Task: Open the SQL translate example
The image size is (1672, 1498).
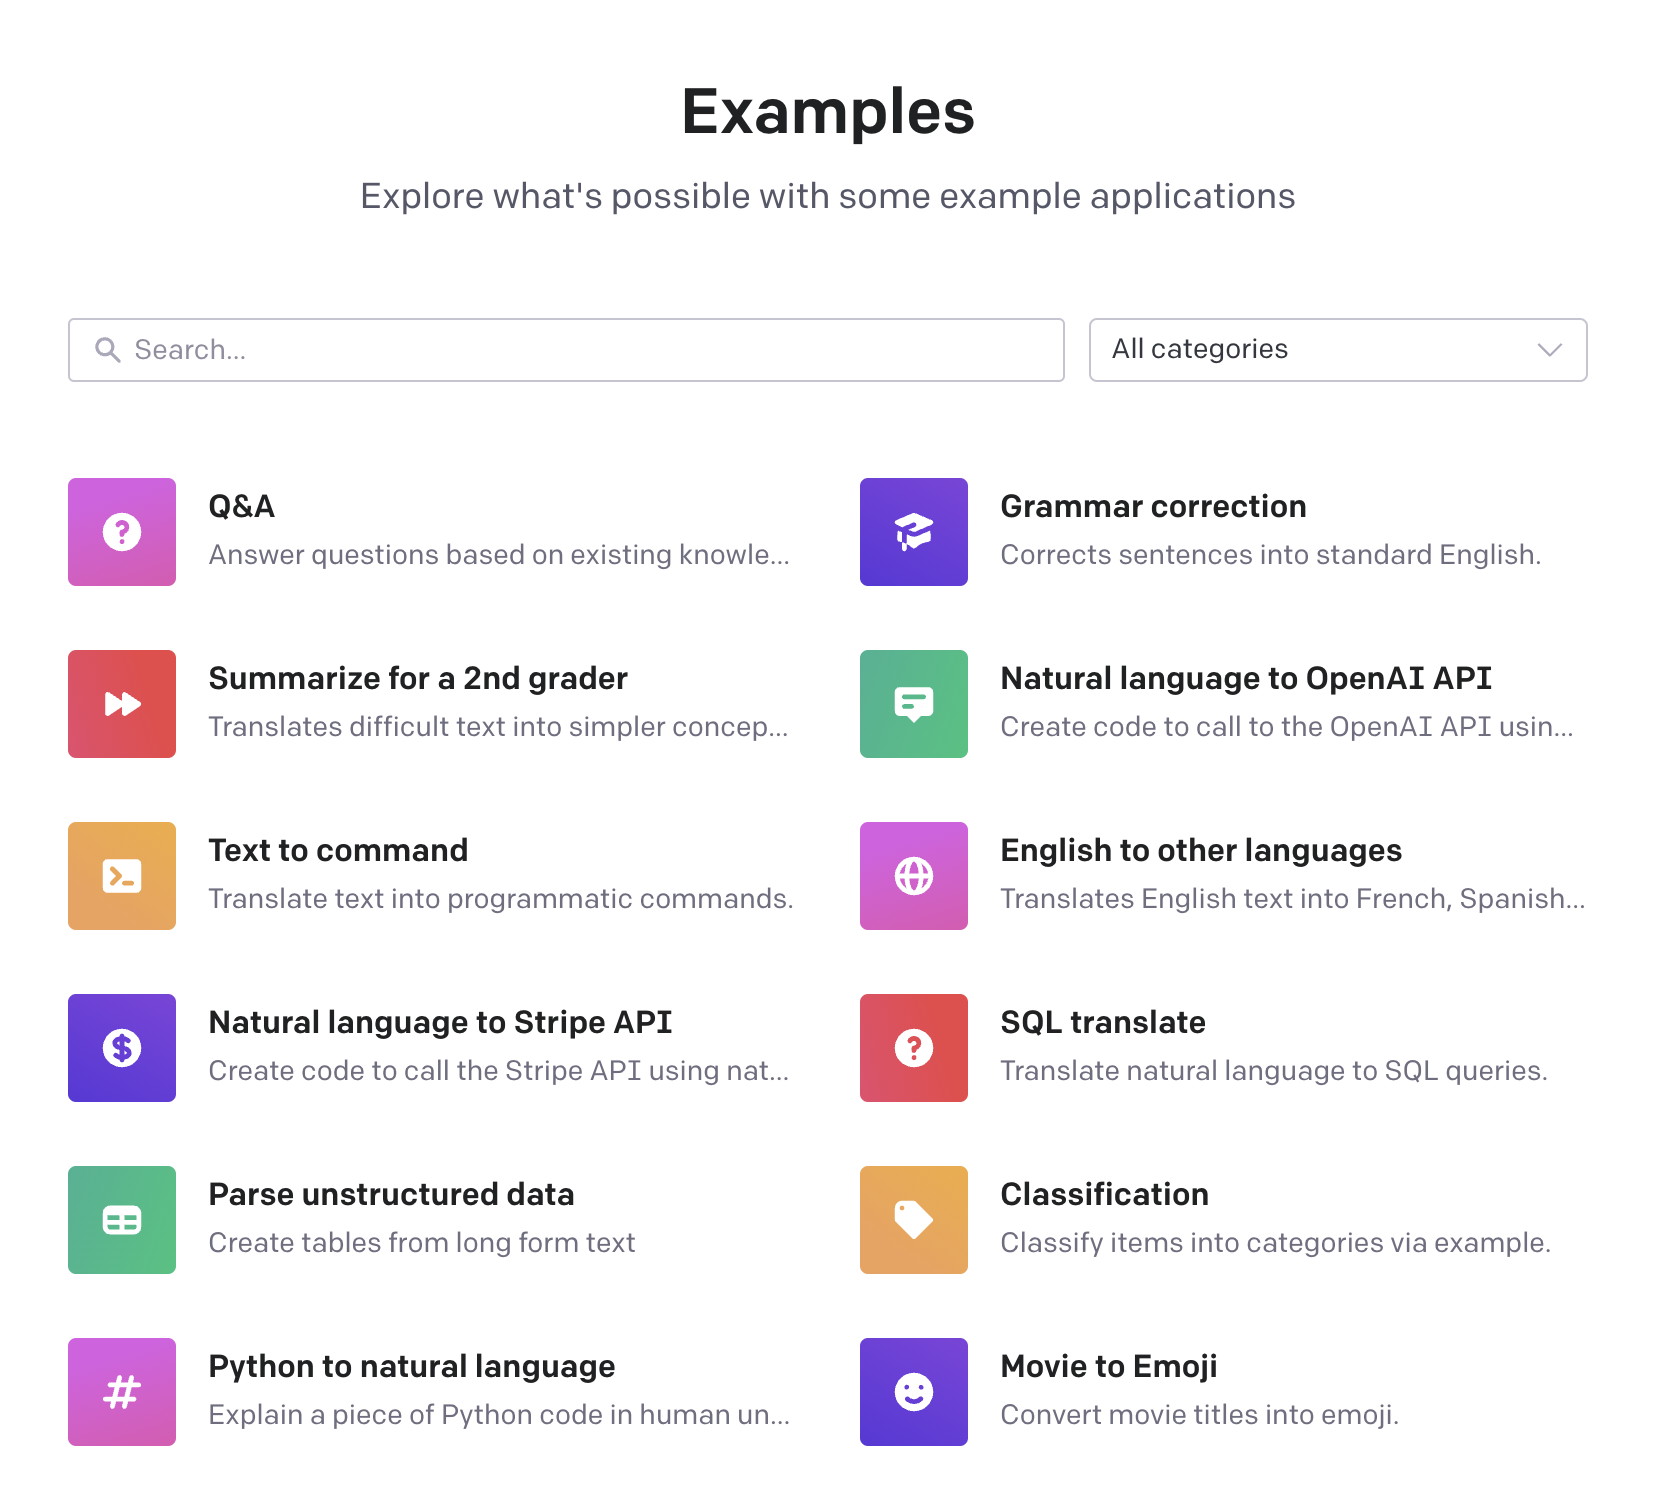Action: pos(1102,1022)
